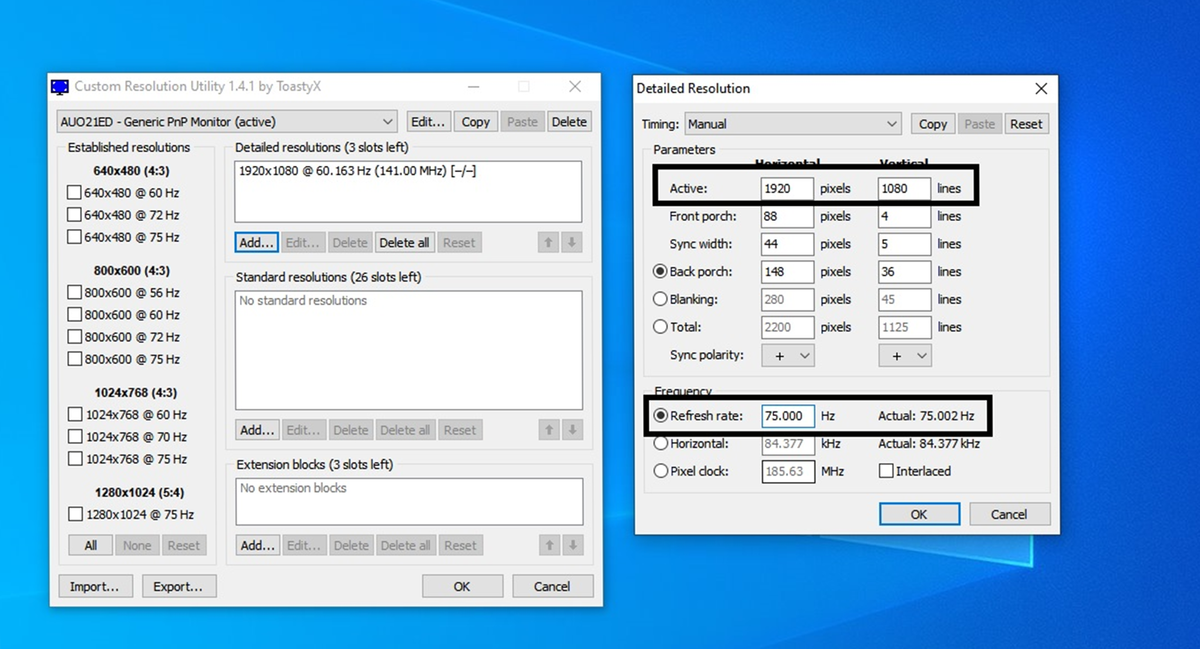Open the AUO21ED monitor dropdown

click(228, 122)
